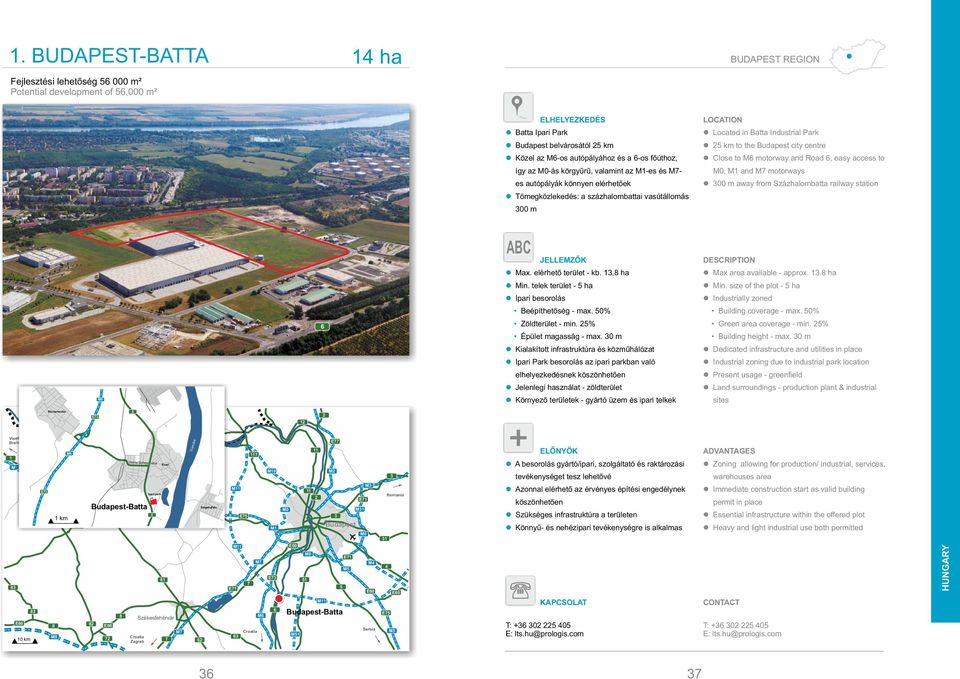The width and height of the screenshot is (960, 679).
Task: Click 'Batta Ipari Park' bullet
Action: point(541,132)
